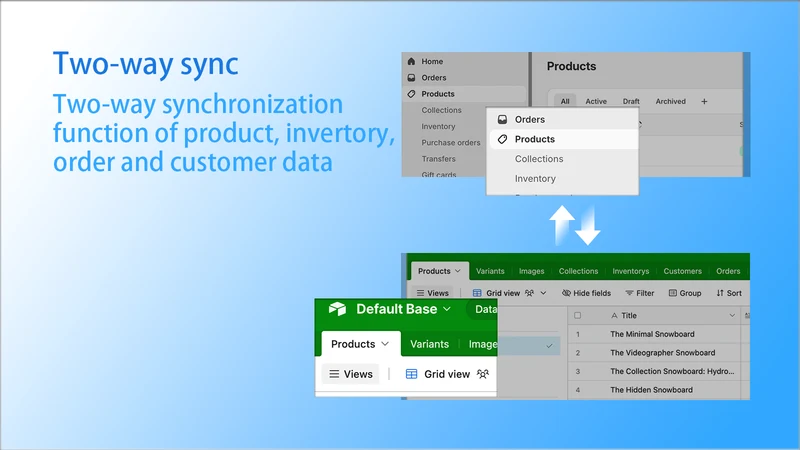Select Products in the enlarged menu callout
This screenshot has width=800, height=450.
coord(564,139)
